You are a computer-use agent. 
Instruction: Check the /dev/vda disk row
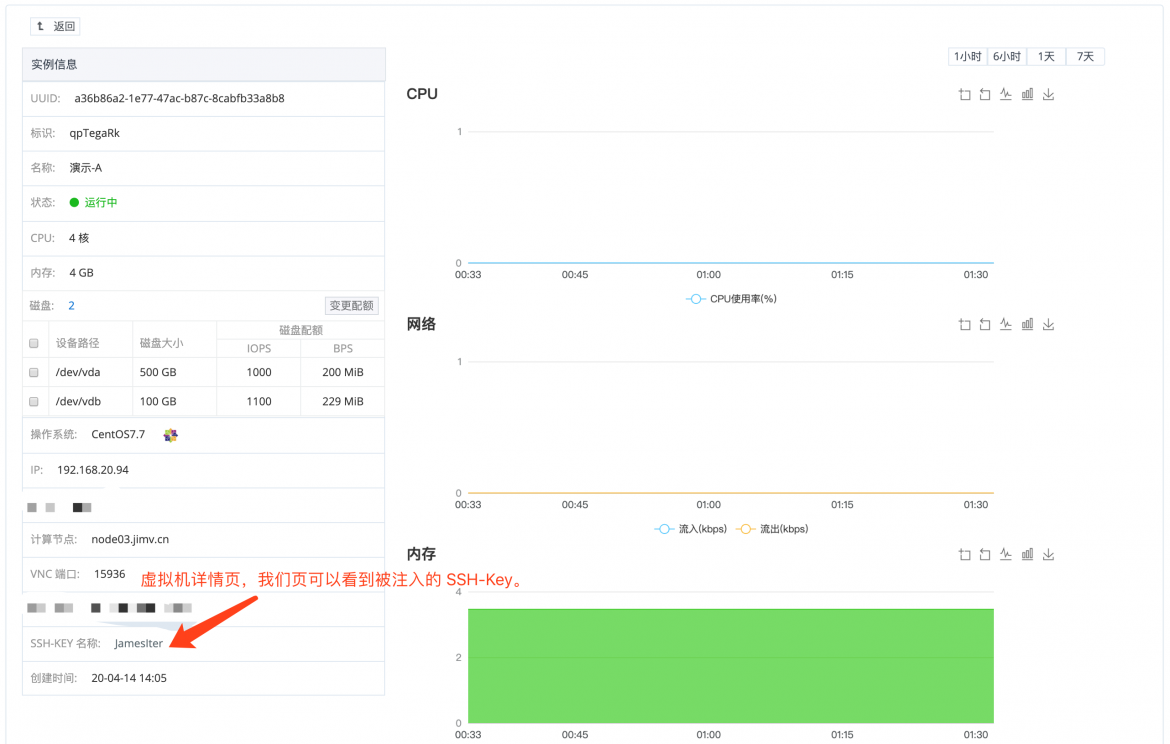[34, 372]
